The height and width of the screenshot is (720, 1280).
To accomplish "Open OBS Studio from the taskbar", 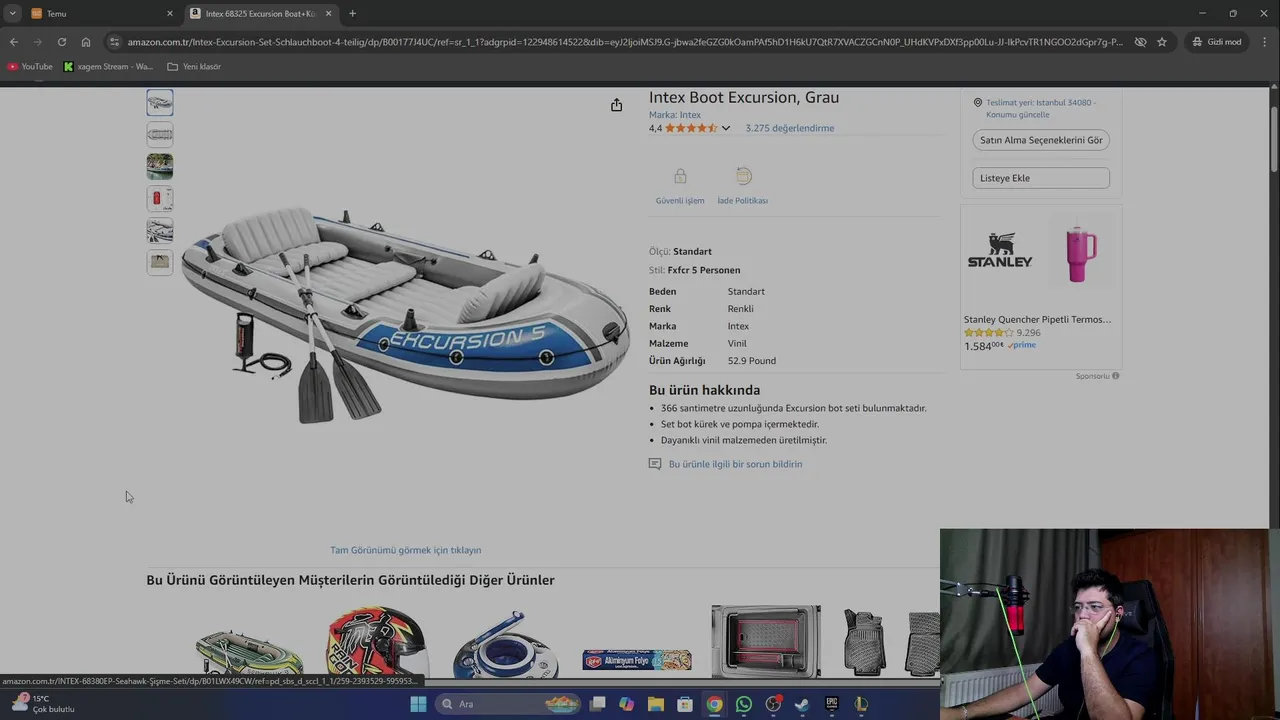I will 773,704.
